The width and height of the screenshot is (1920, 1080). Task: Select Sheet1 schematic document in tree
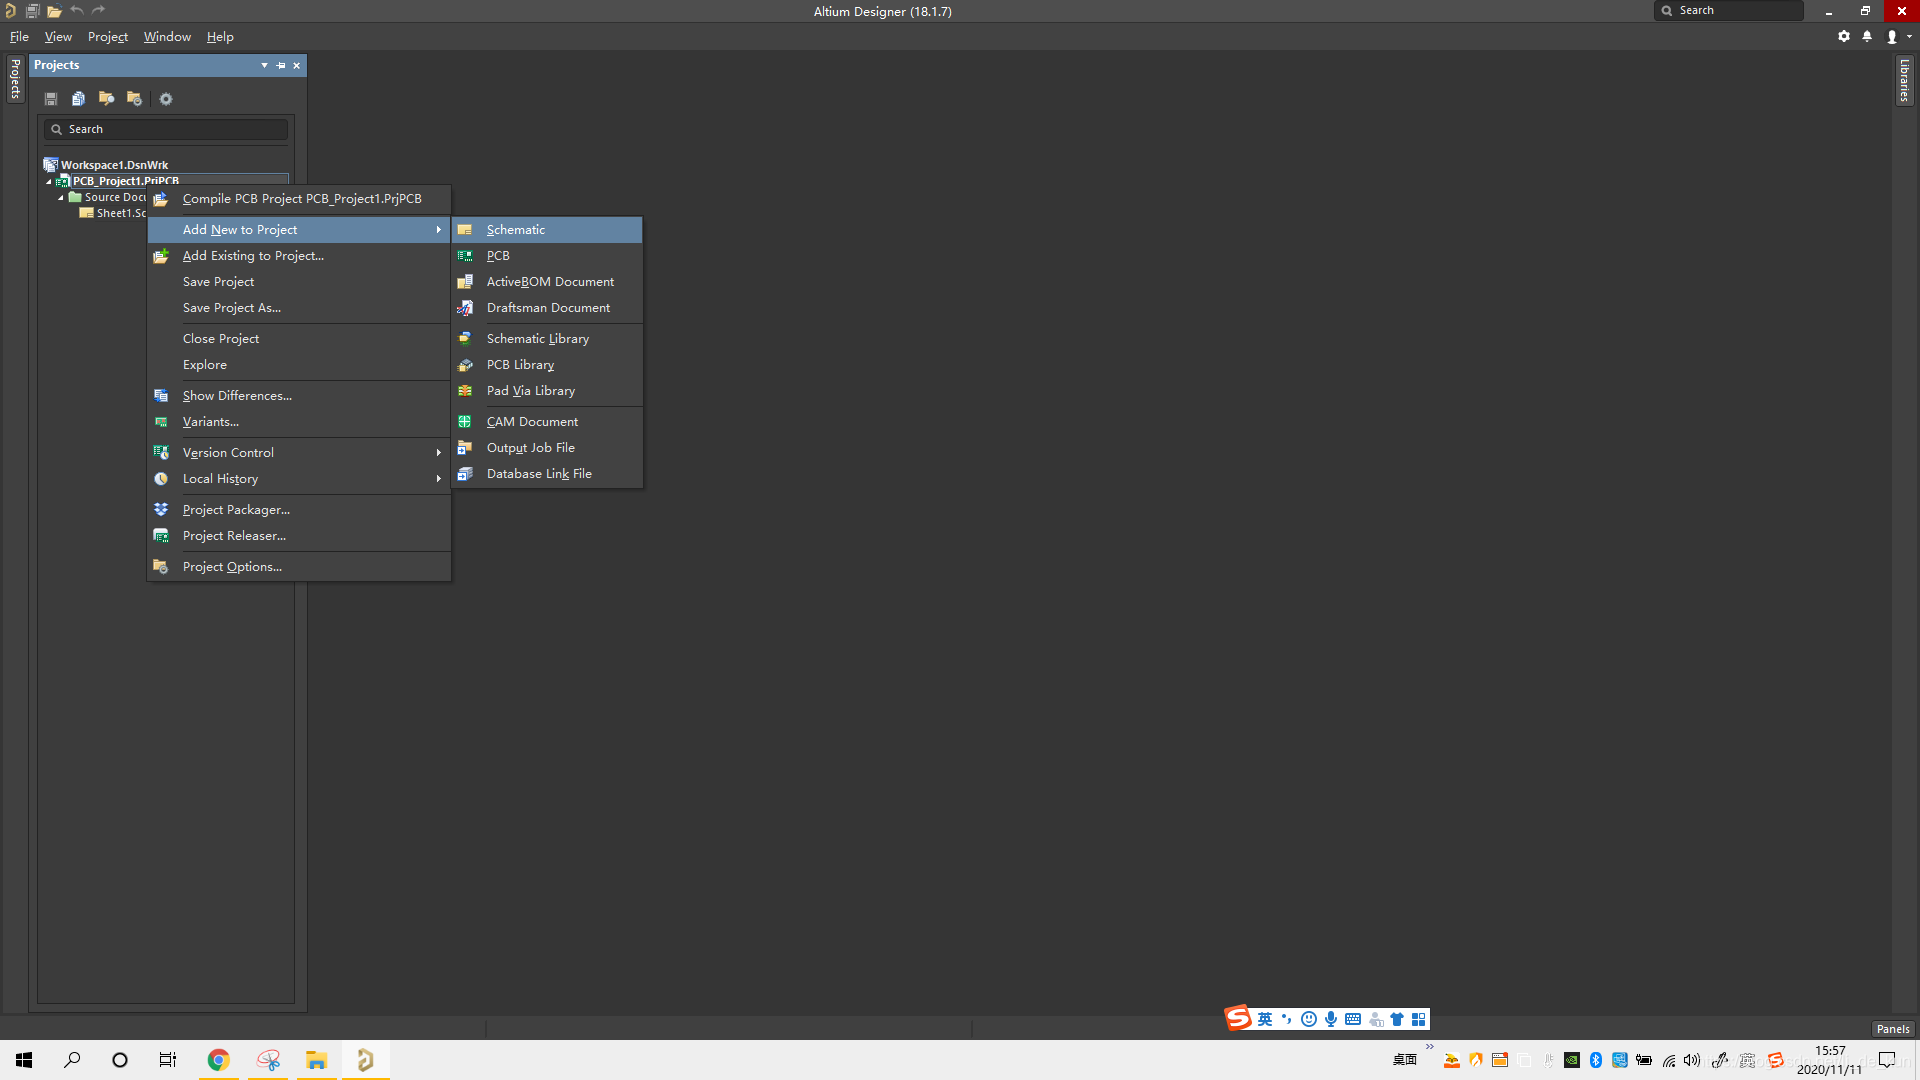click(x=121, y=213)
